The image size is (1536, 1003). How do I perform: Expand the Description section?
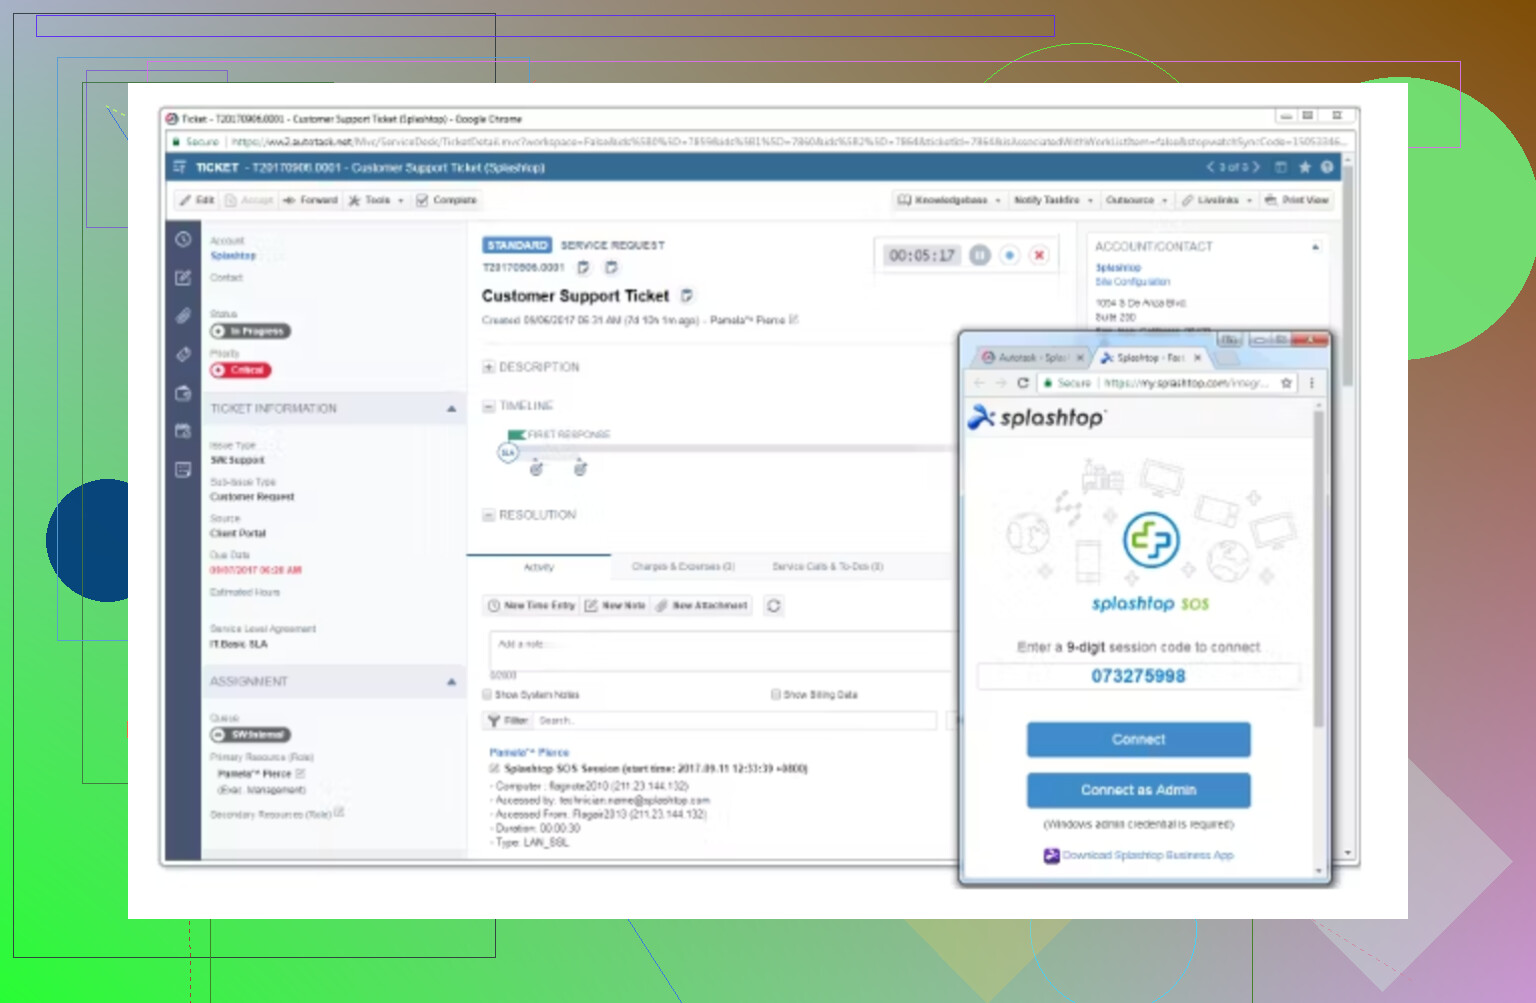tap(489, 367)
